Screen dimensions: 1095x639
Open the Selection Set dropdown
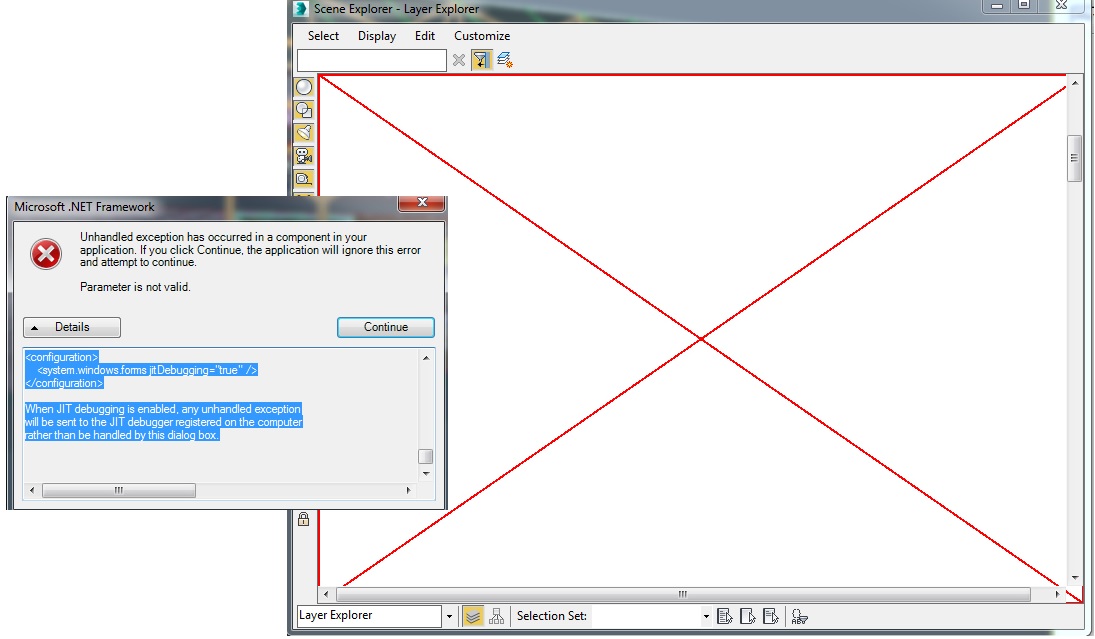point(705,616)
